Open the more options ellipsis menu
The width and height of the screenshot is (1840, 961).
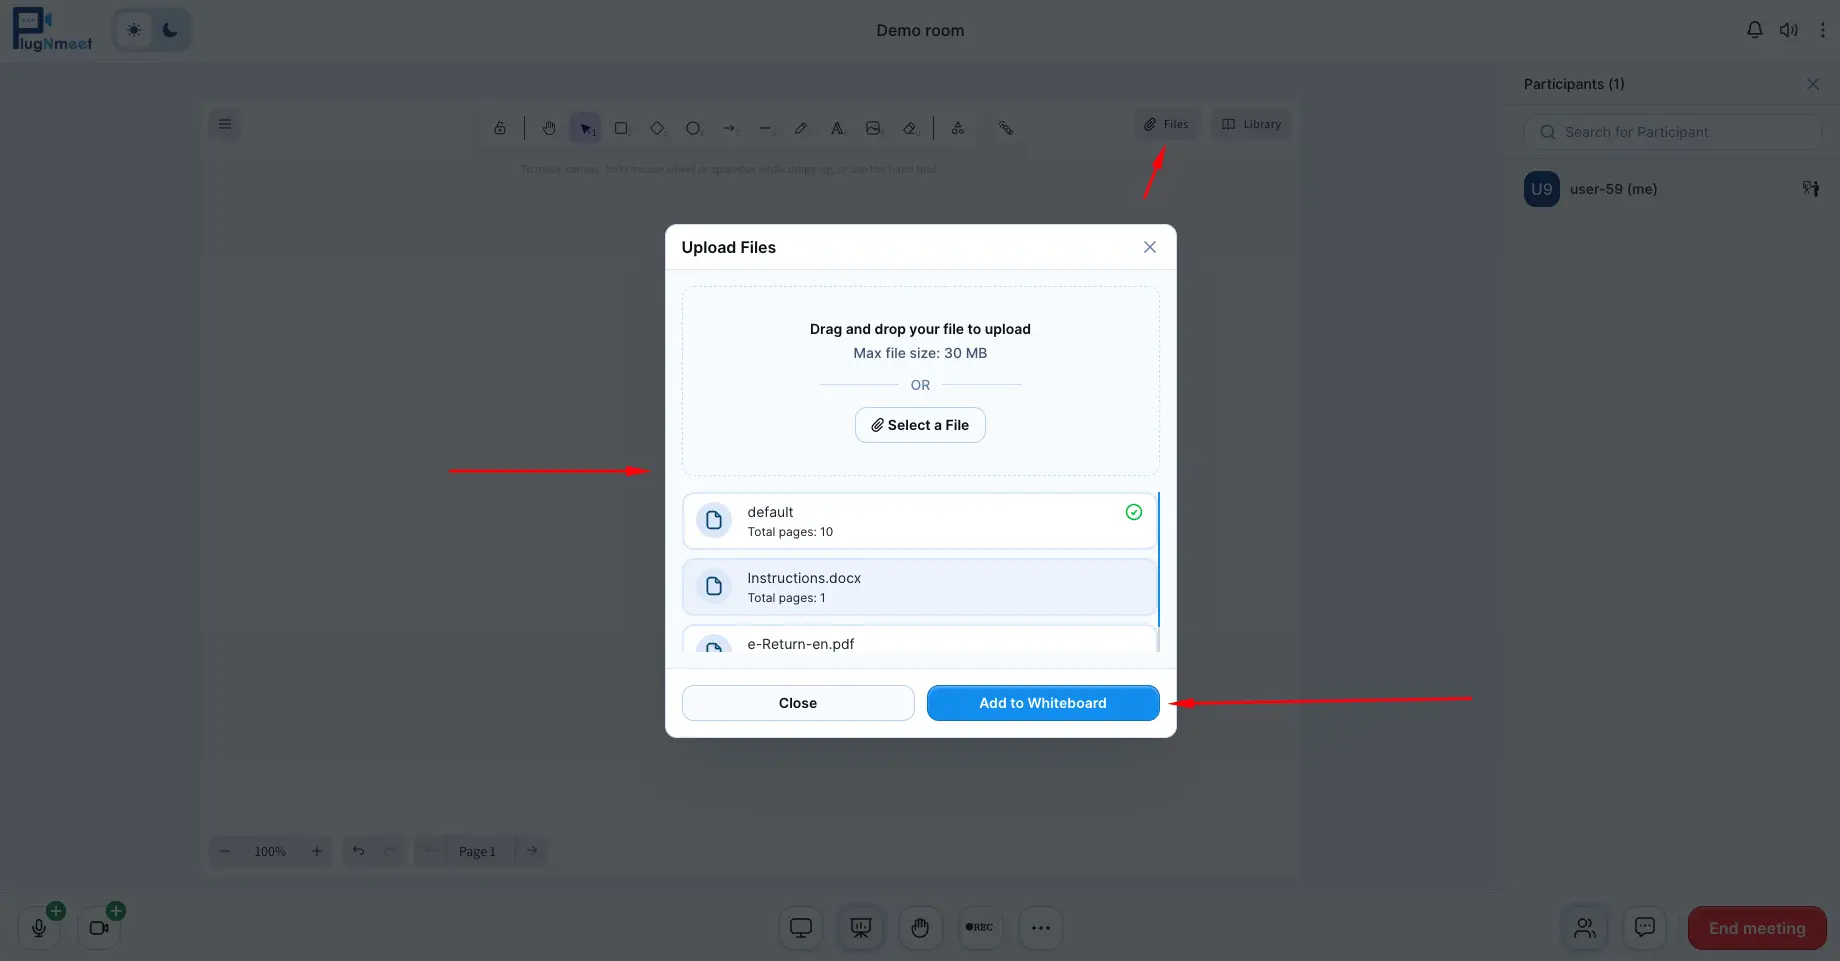[x=1040, y=927]
